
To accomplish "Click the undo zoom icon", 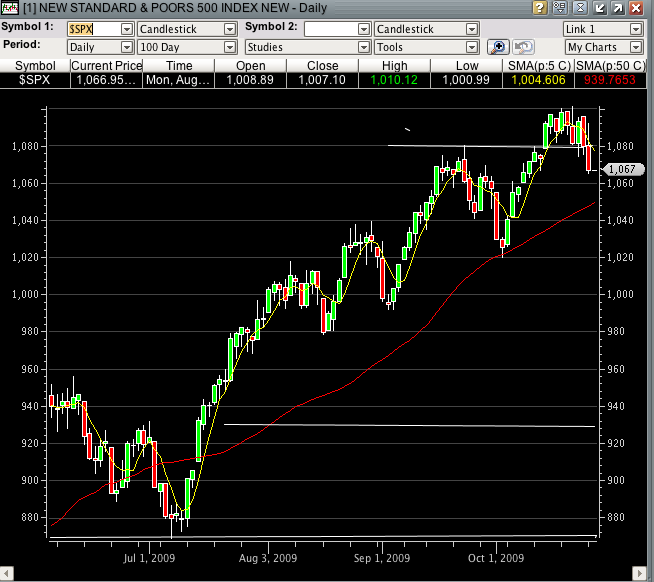I will click(x=521, y=47).
